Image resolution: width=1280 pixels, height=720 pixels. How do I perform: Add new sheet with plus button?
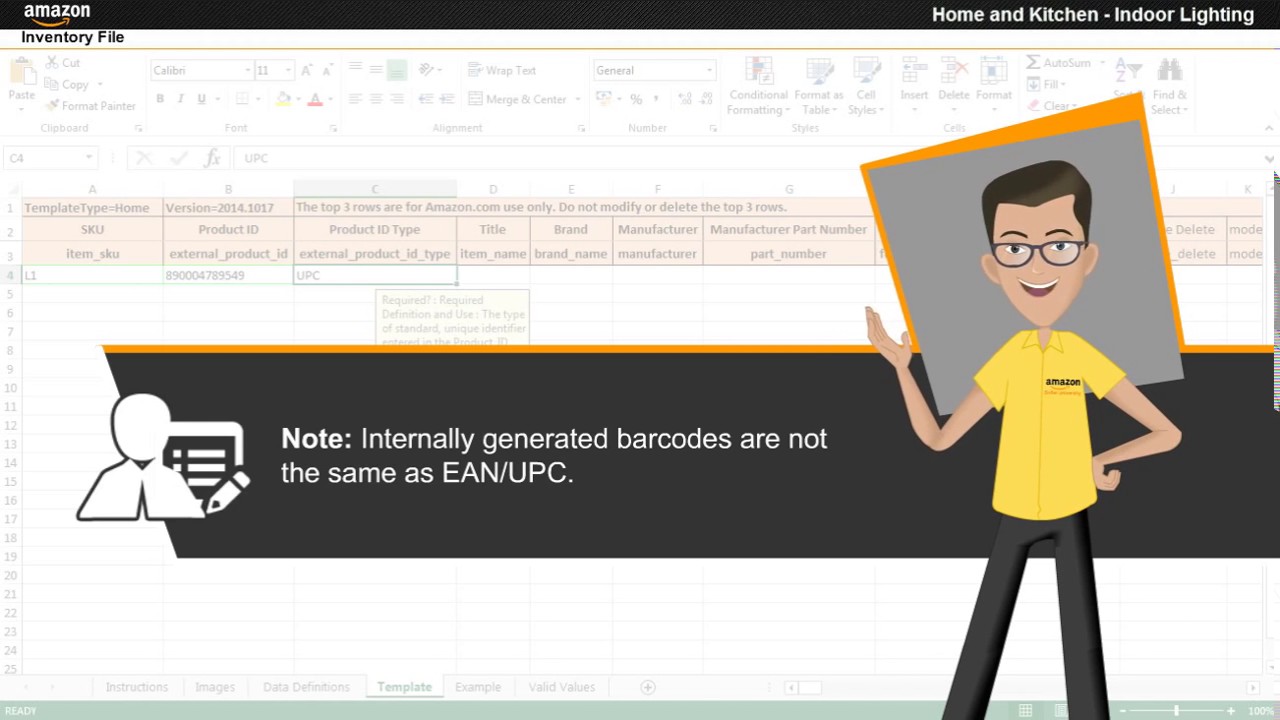tap(648, 687)
